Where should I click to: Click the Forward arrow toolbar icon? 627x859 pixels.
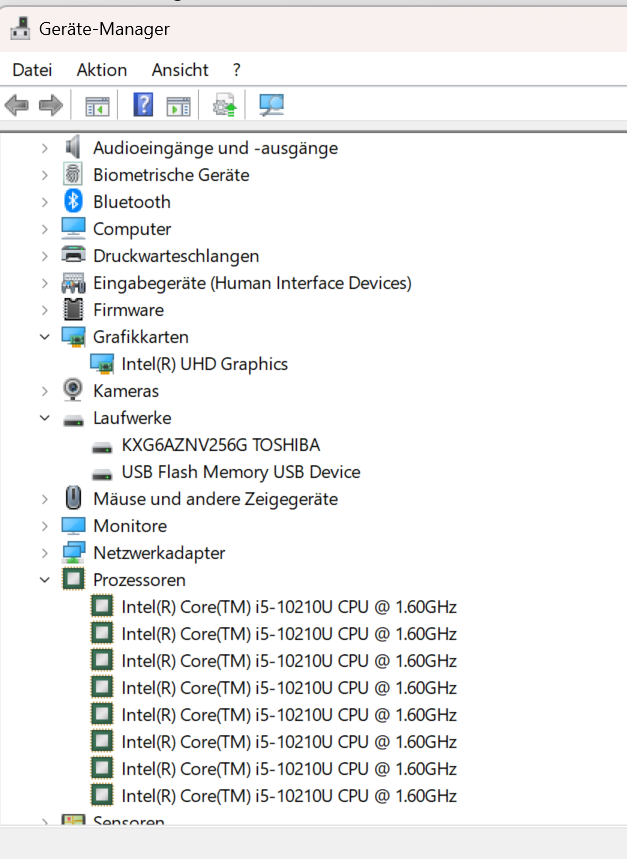click(x=50, y=104)
